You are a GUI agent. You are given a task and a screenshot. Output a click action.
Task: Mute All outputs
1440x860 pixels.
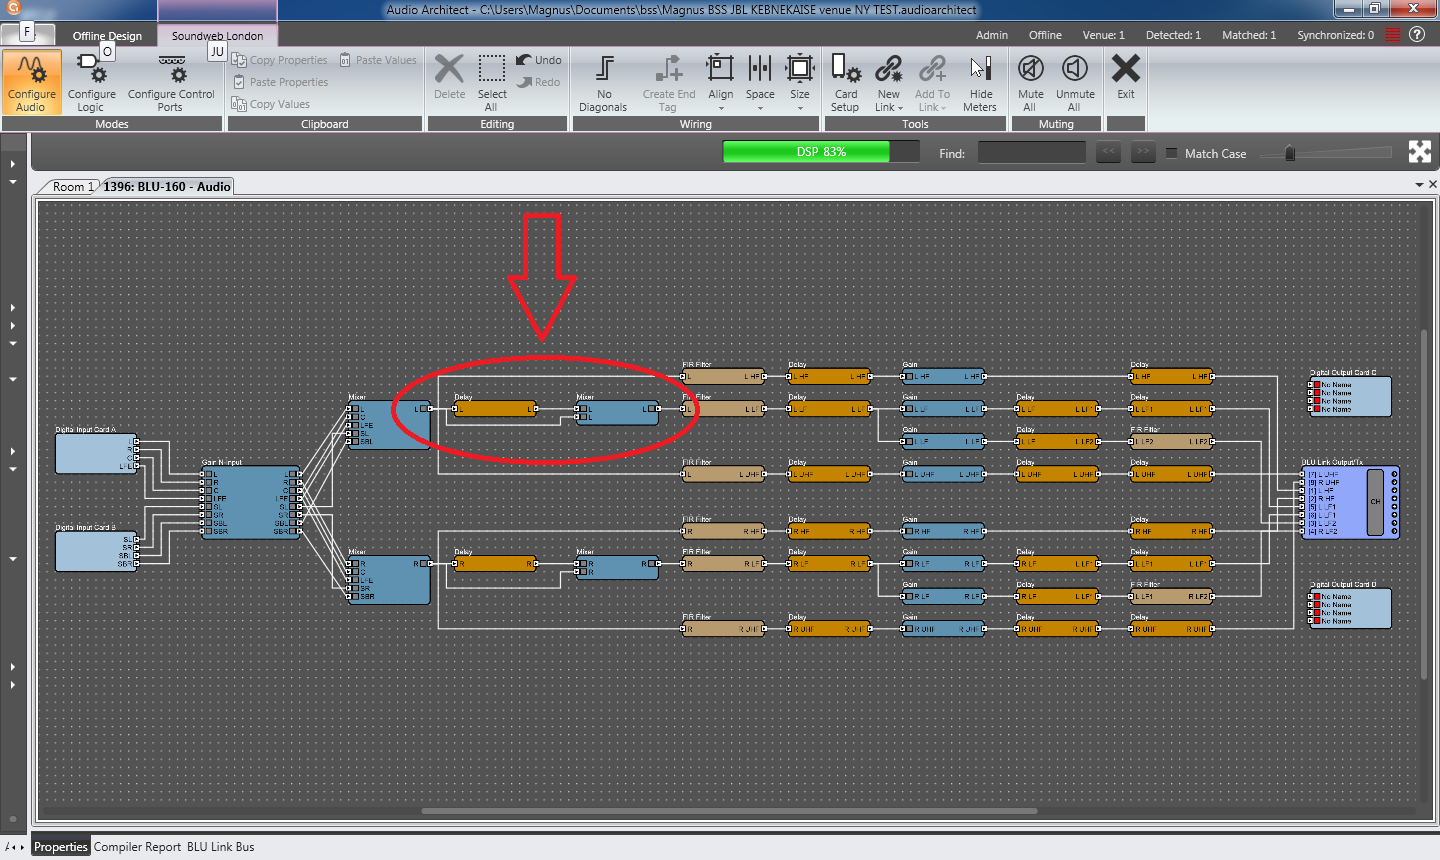tap(1030, 82)
